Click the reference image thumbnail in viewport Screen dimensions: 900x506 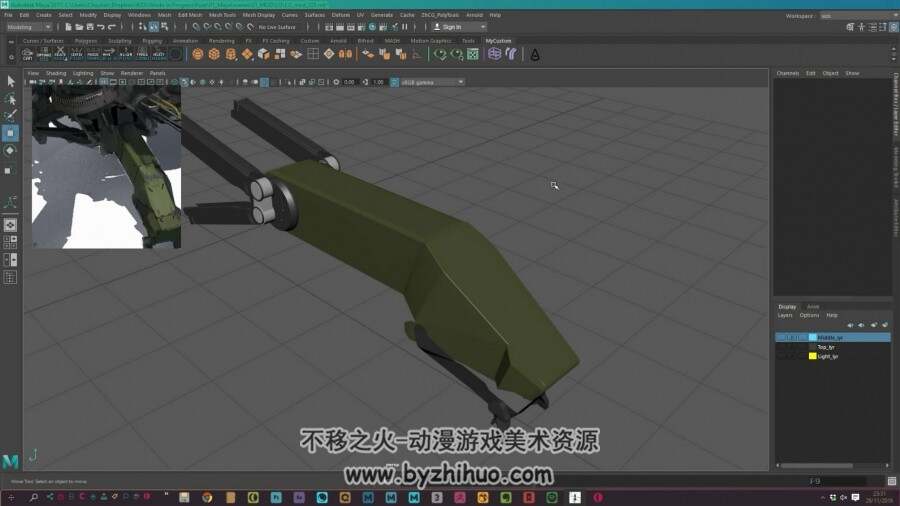pos(106,167)
